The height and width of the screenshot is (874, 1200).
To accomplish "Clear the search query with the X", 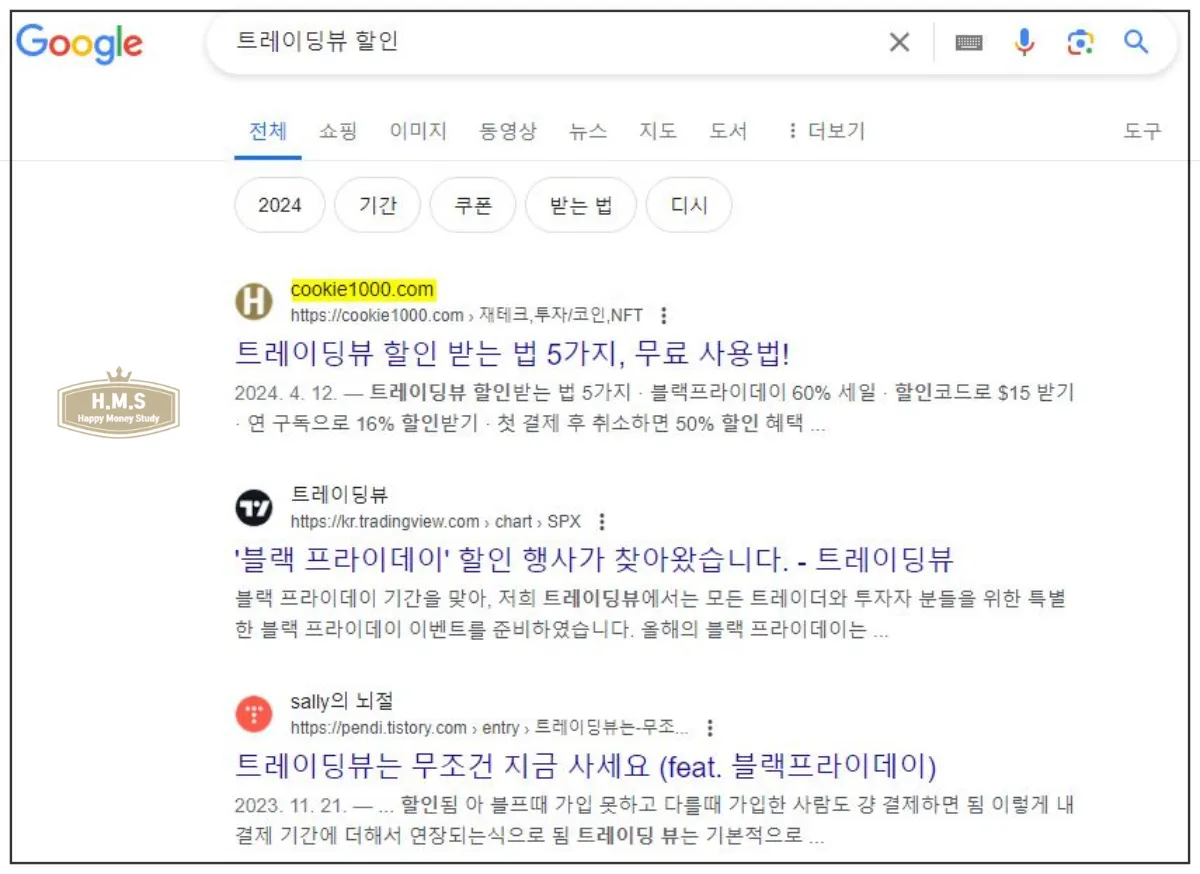I will pos(899,42).
